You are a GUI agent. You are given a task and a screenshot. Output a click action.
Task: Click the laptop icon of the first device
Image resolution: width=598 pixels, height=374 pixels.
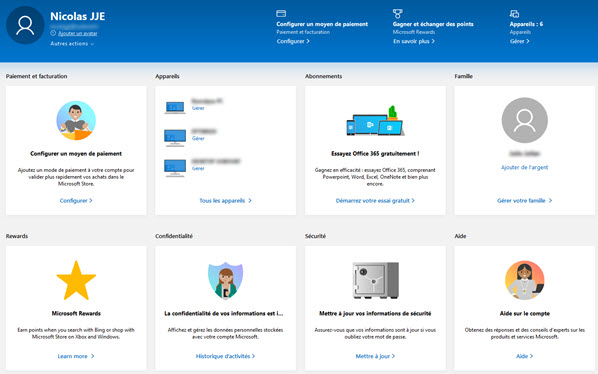point(175,107)
